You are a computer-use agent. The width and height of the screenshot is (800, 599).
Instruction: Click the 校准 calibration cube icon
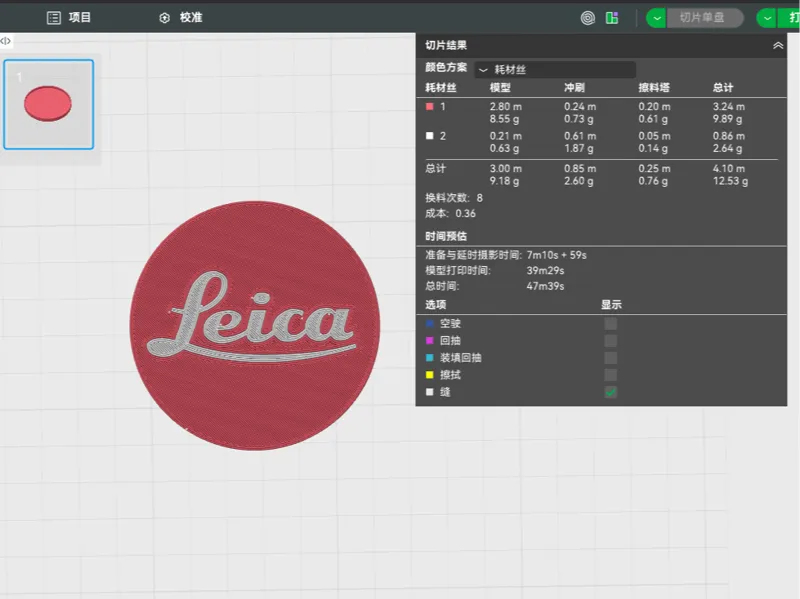click(164, 18)
